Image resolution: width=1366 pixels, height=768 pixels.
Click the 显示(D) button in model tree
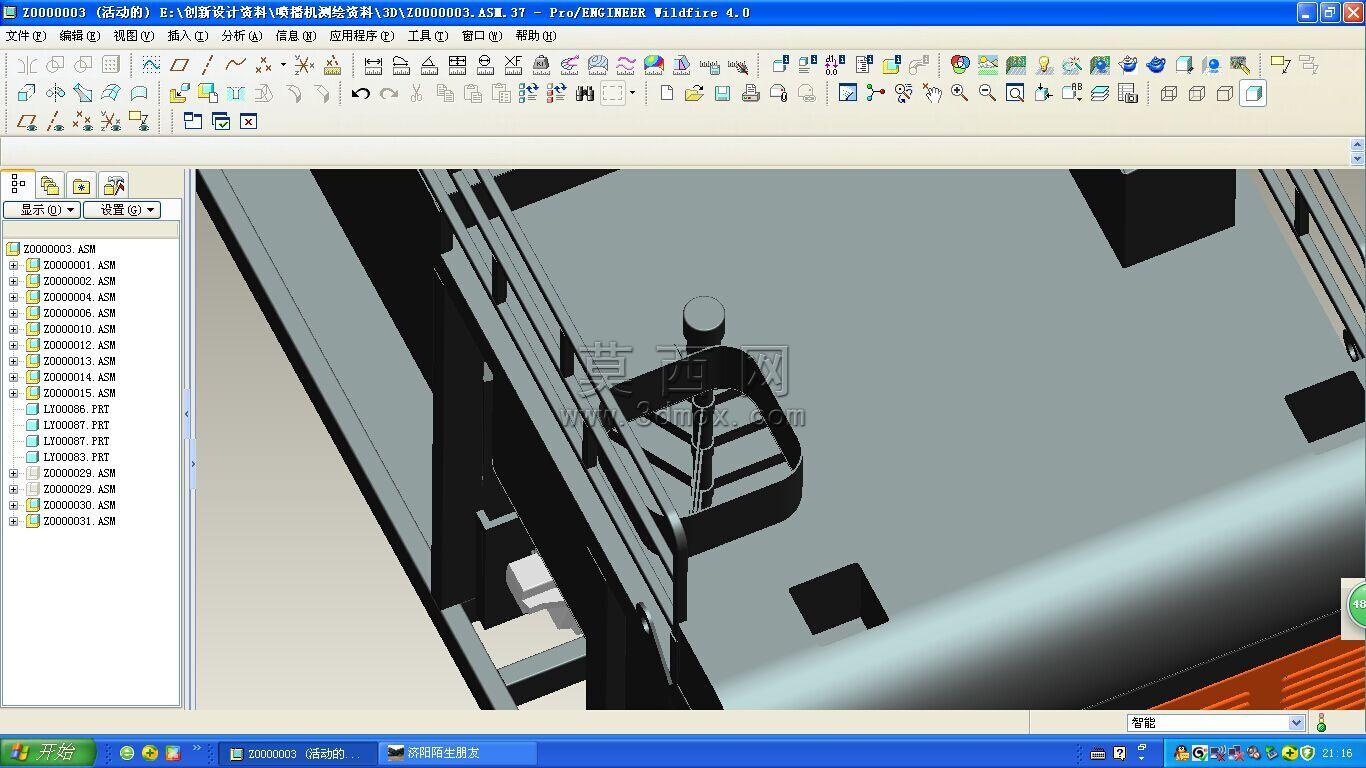pos(41,210)
